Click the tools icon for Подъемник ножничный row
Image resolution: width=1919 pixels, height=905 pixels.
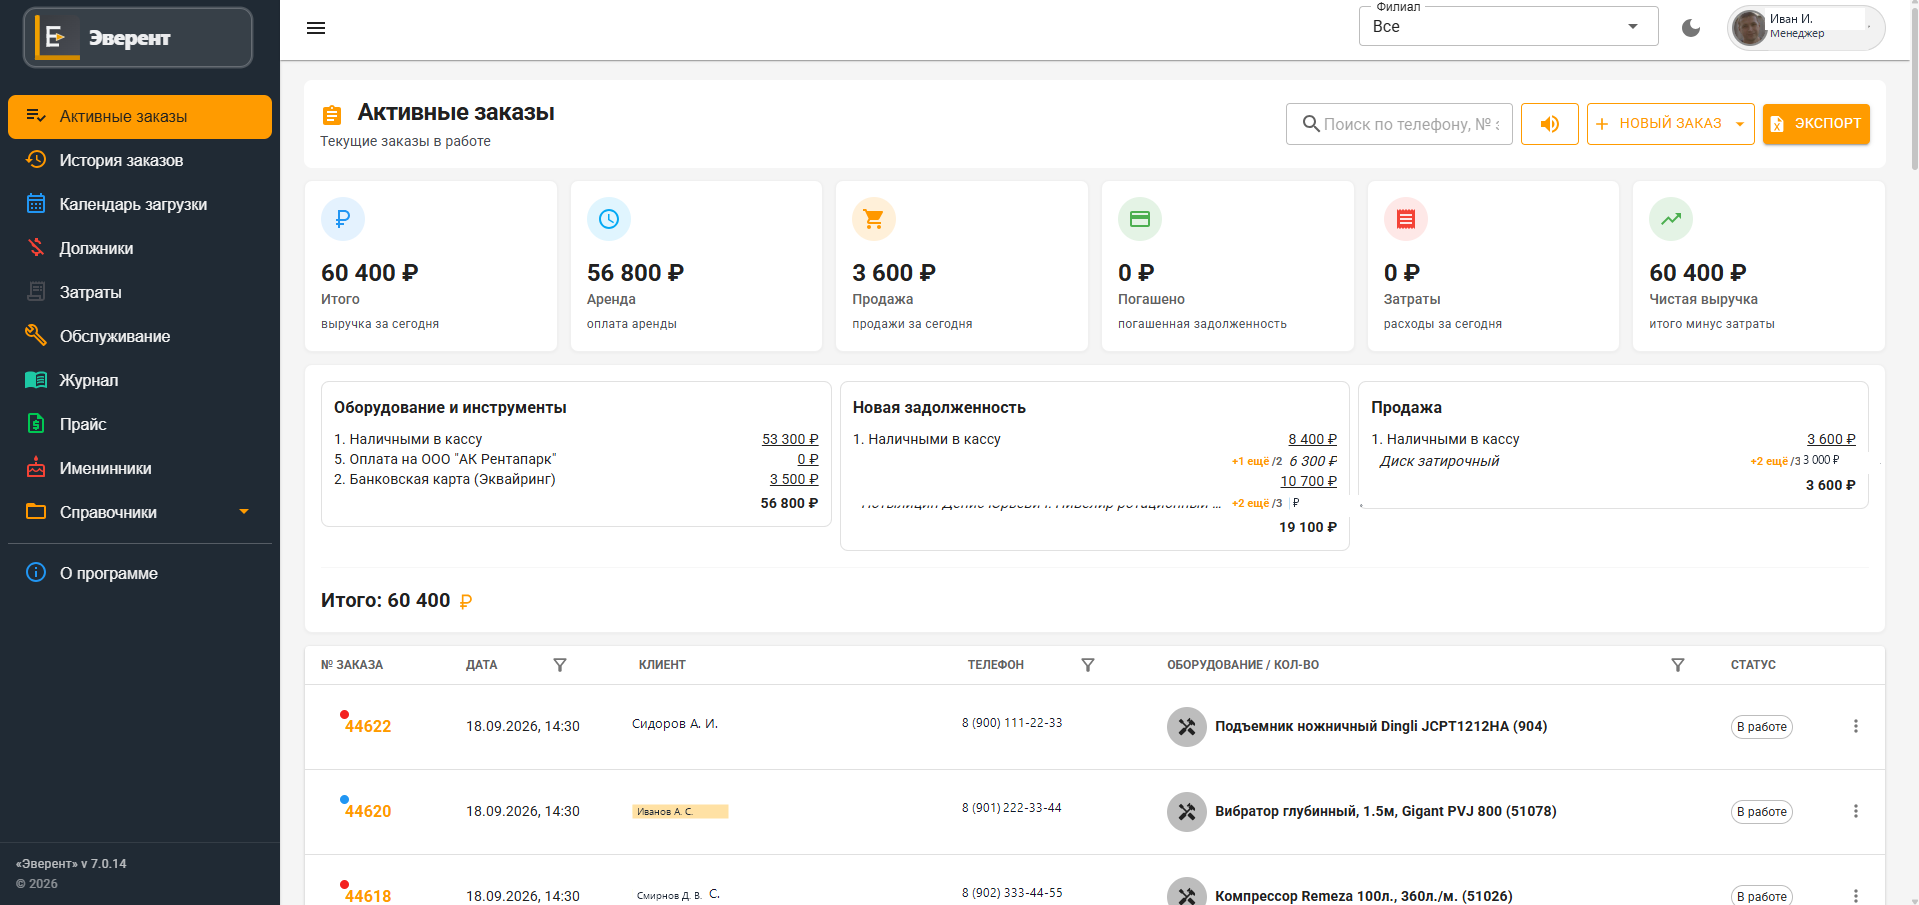coord(1187,727)
